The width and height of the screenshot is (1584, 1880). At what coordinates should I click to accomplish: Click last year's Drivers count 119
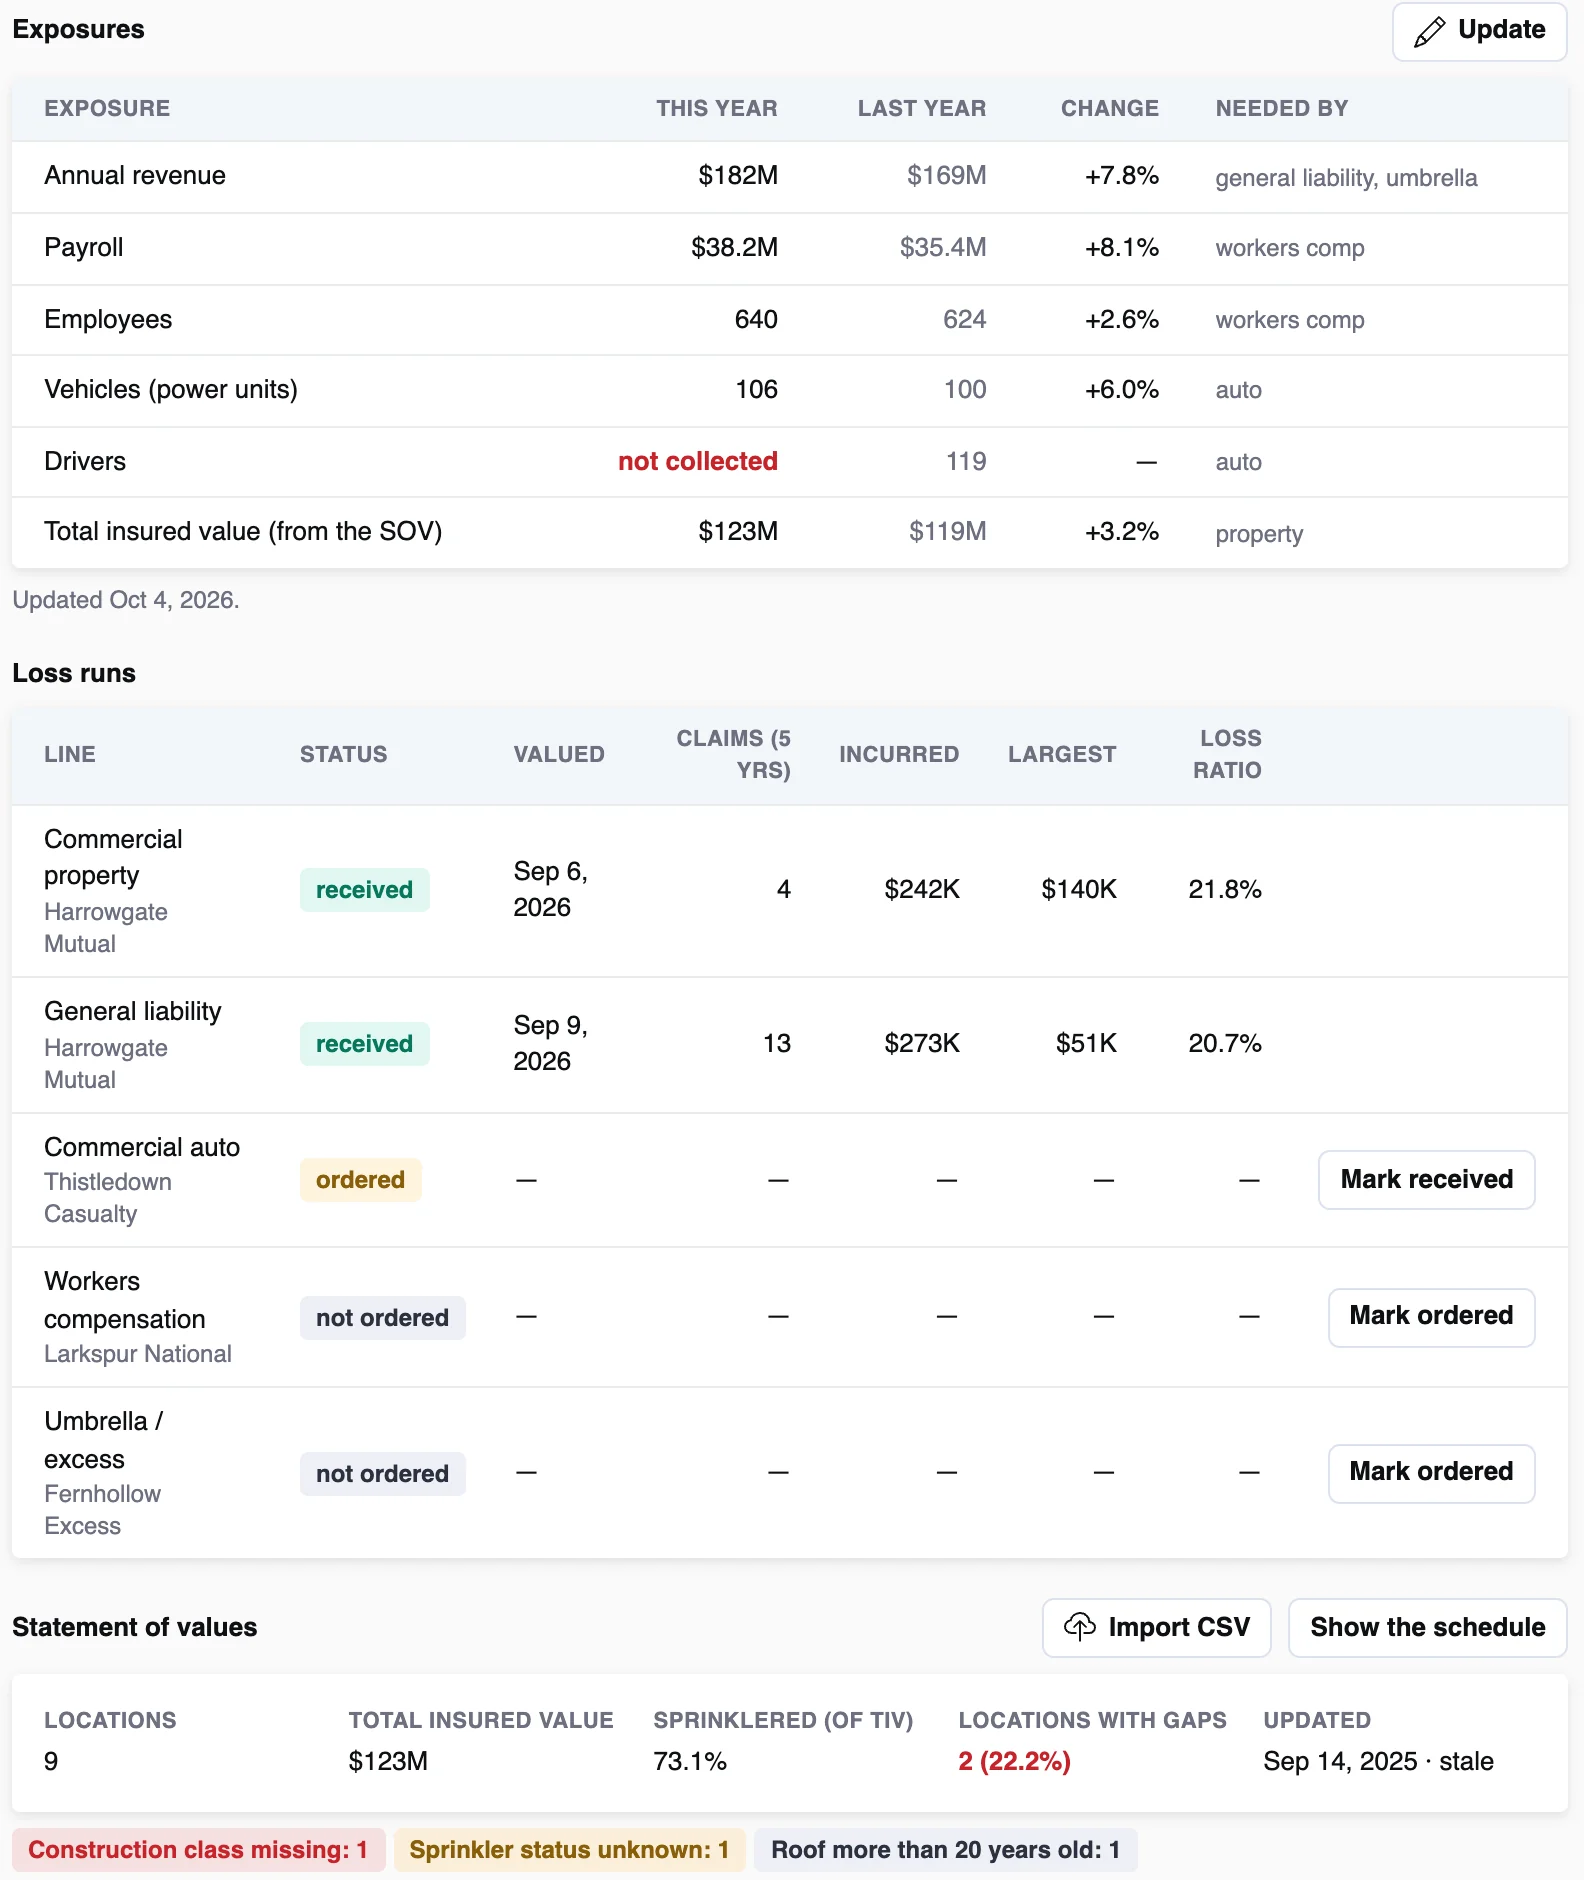(x=966, y=461)
